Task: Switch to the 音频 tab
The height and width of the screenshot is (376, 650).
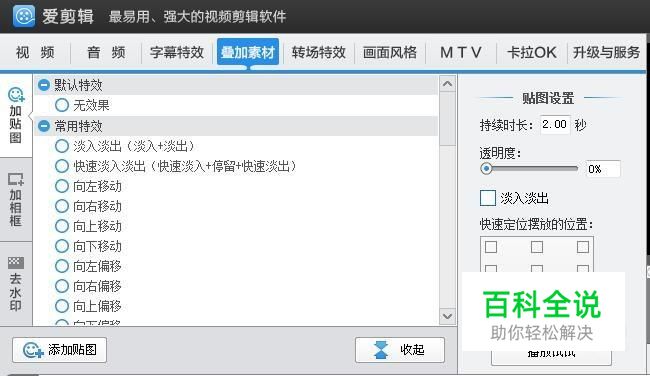Action: pos(106,53)
